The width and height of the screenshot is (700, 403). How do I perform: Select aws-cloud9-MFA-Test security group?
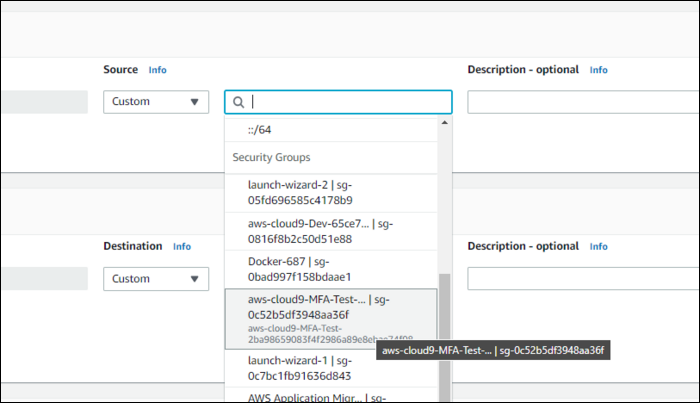coord(331,319)
